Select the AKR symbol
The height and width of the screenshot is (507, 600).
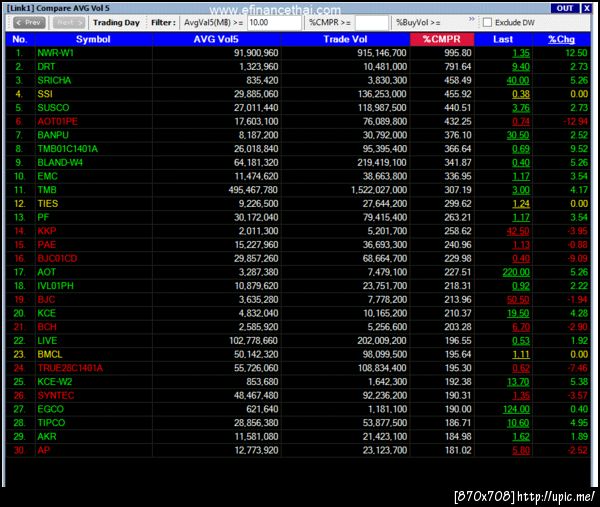pyautogui.click(x=47, y=437)
